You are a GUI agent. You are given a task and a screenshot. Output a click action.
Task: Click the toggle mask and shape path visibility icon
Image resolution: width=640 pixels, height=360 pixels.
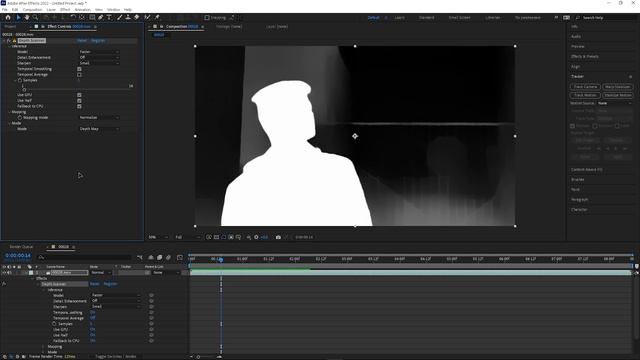click(224, 237)
